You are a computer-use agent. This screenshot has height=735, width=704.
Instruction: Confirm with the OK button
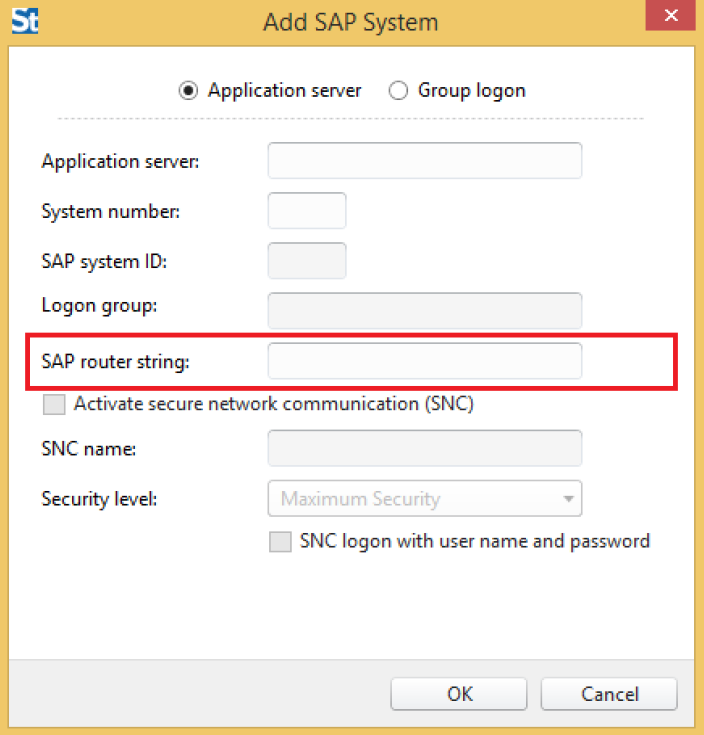click(x=459, y=694)
